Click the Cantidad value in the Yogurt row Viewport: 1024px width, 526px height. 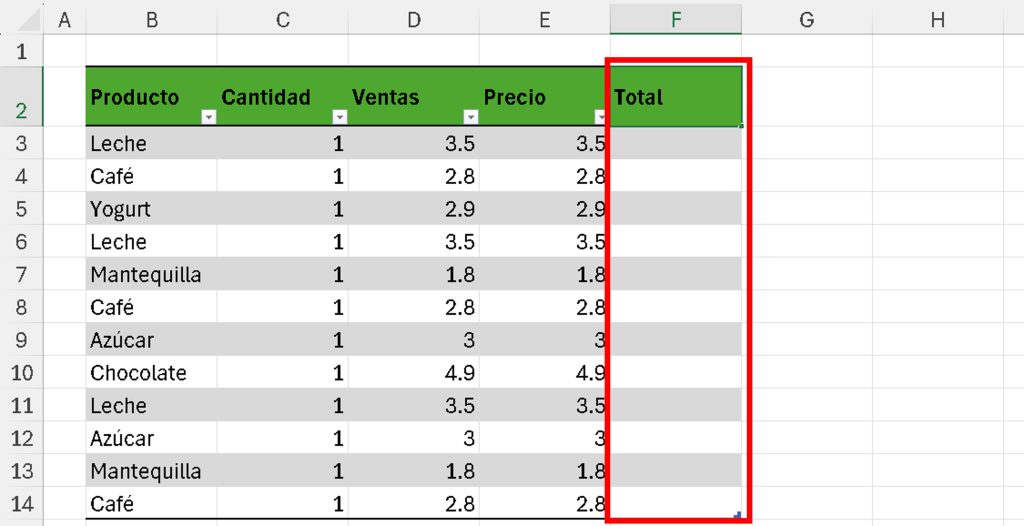[x=282, y=209]
